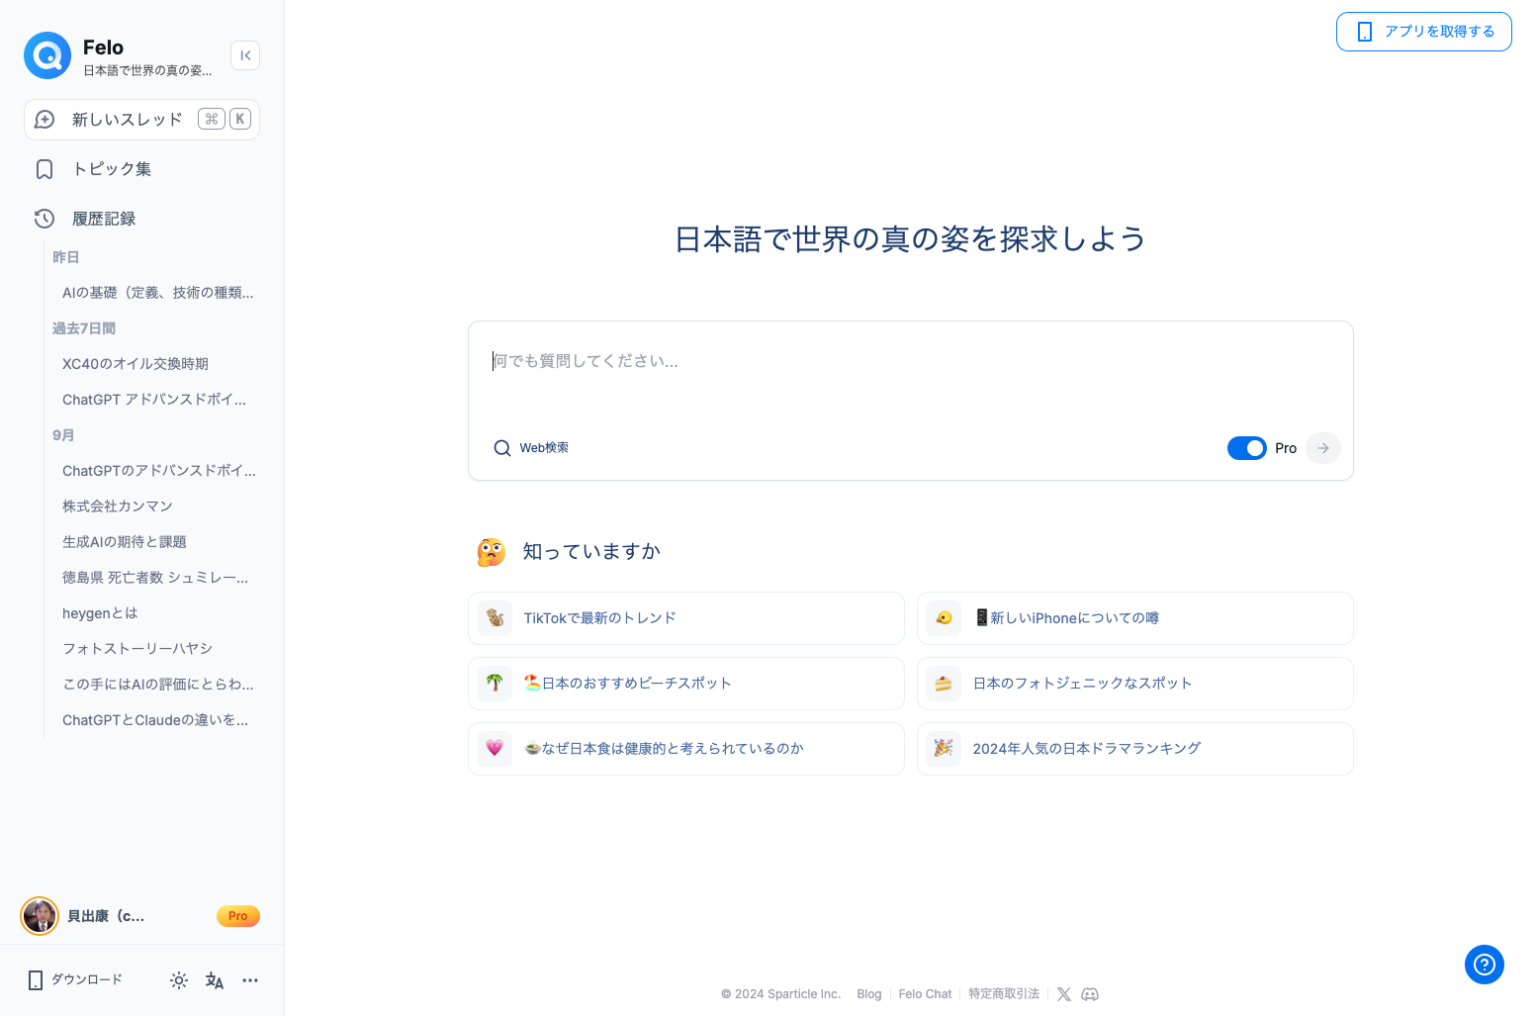Open history item AIの基礎（定義、技術の種類

(x=158, y=293)
